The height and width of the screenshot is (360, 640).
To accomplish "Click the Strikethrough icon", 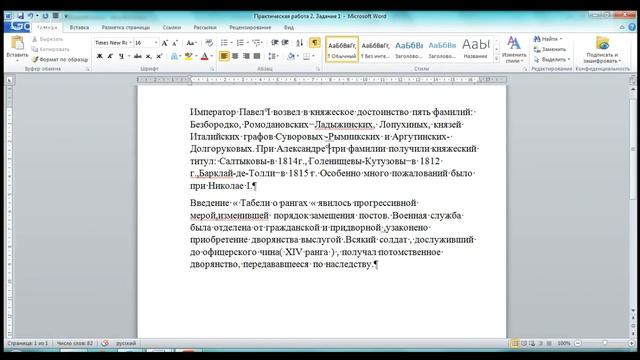I will [138, 56].
